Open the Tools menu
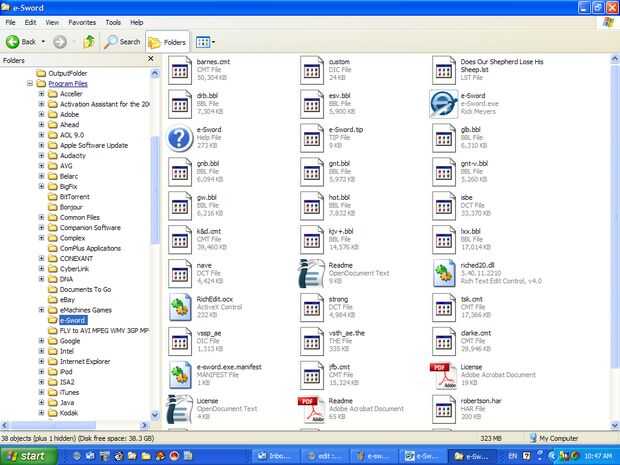The width and height of the screenshot is (620, 465). pos(113,22)
